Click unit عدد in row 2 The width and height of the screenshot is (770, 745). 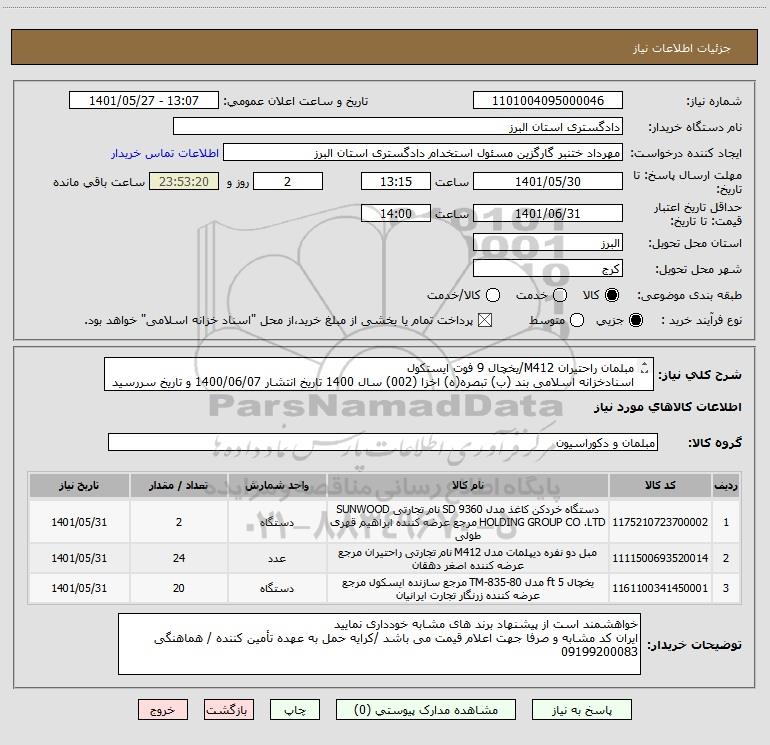tap(277, 558)
